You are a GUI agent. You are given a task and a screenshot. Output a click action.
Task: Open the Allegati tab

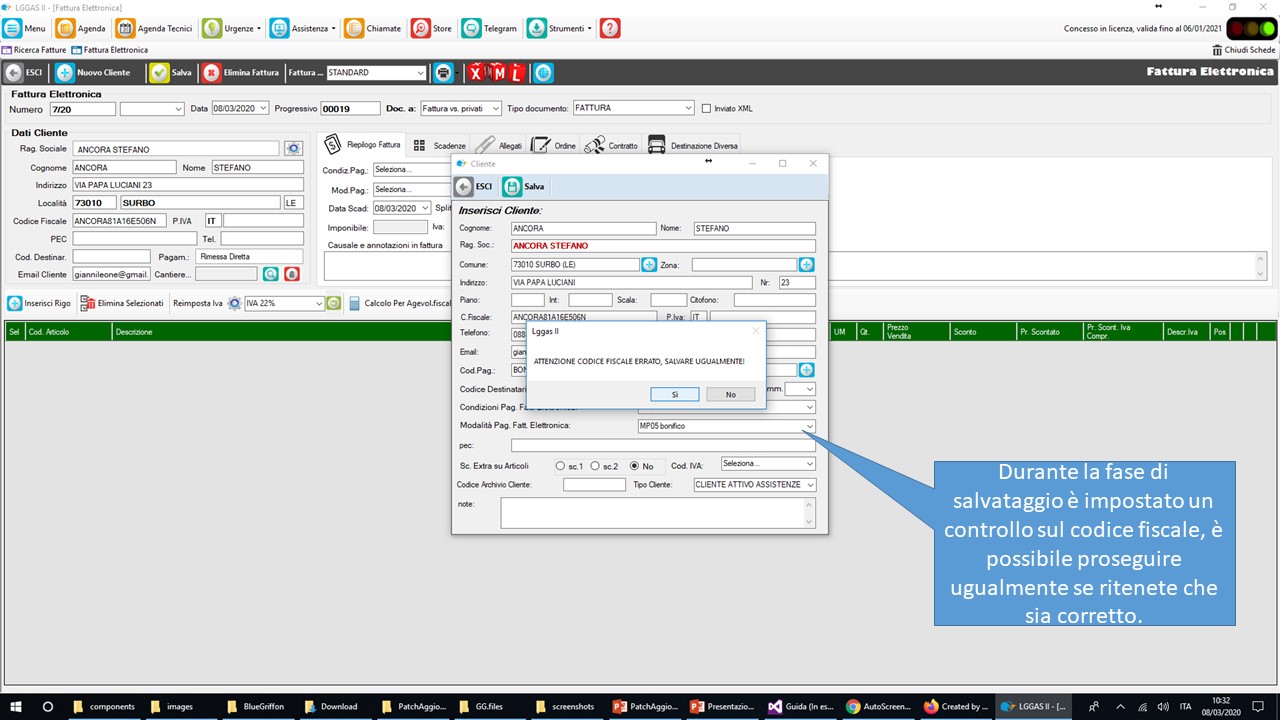point(498,146)
